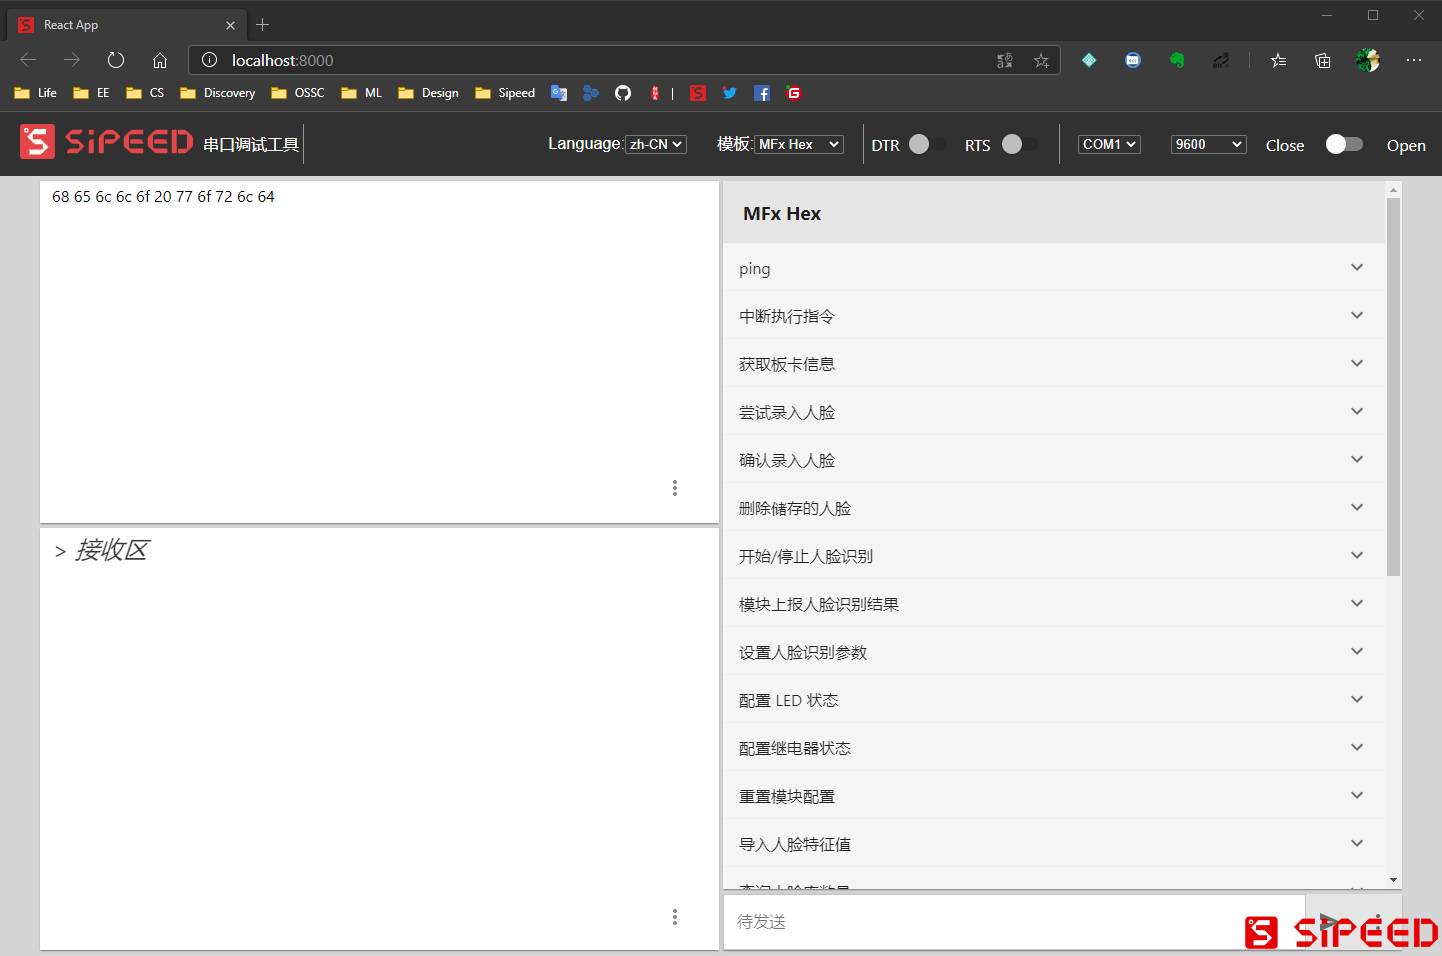
Task: View site information for localhost
Action: tap(209, 60)
